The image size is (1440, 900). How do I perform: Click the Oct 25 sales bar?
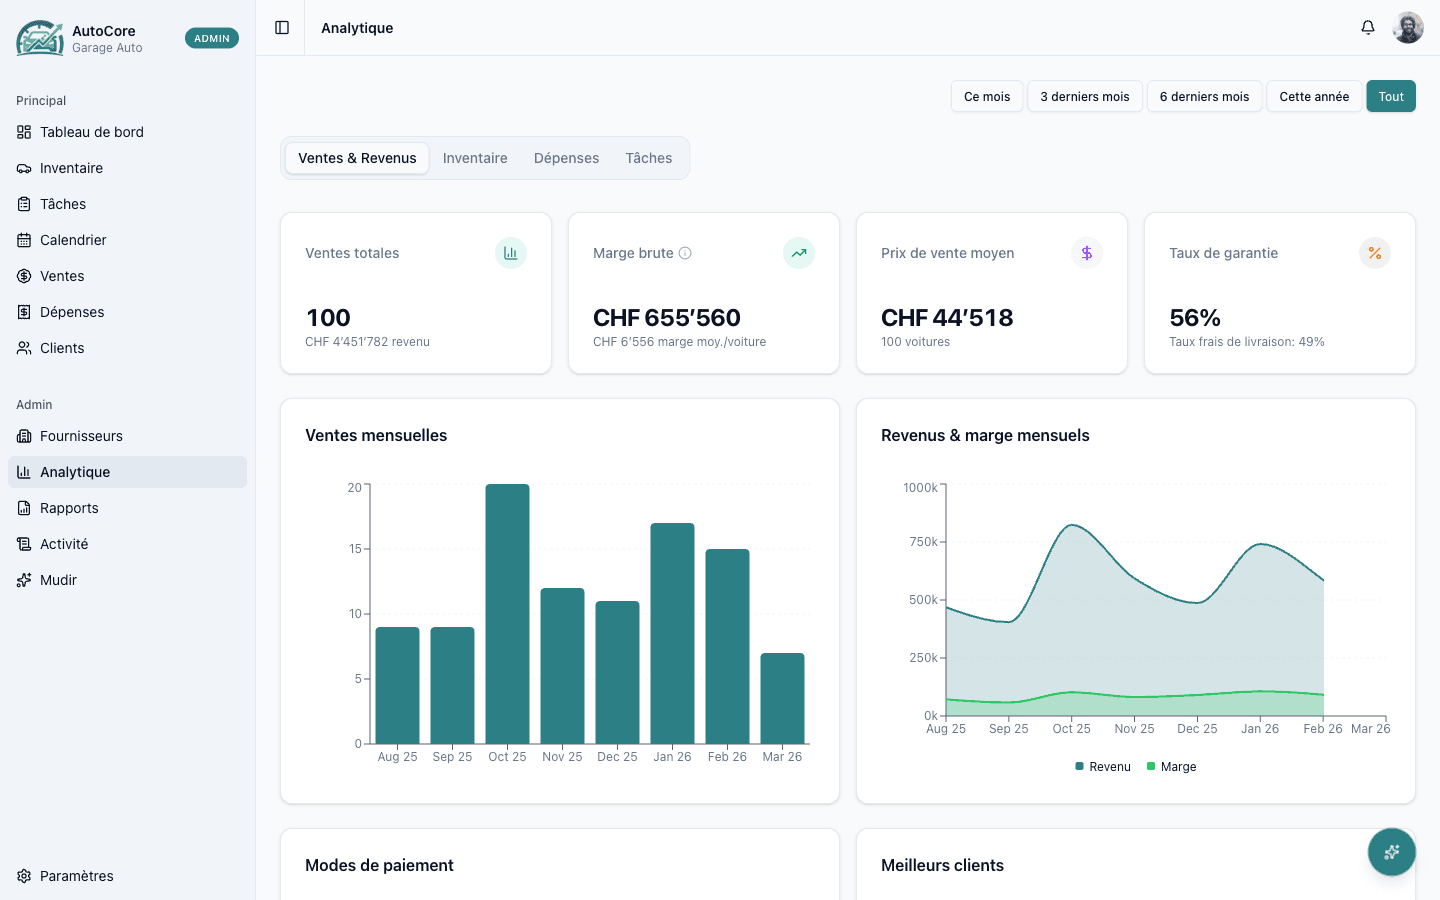507,613
